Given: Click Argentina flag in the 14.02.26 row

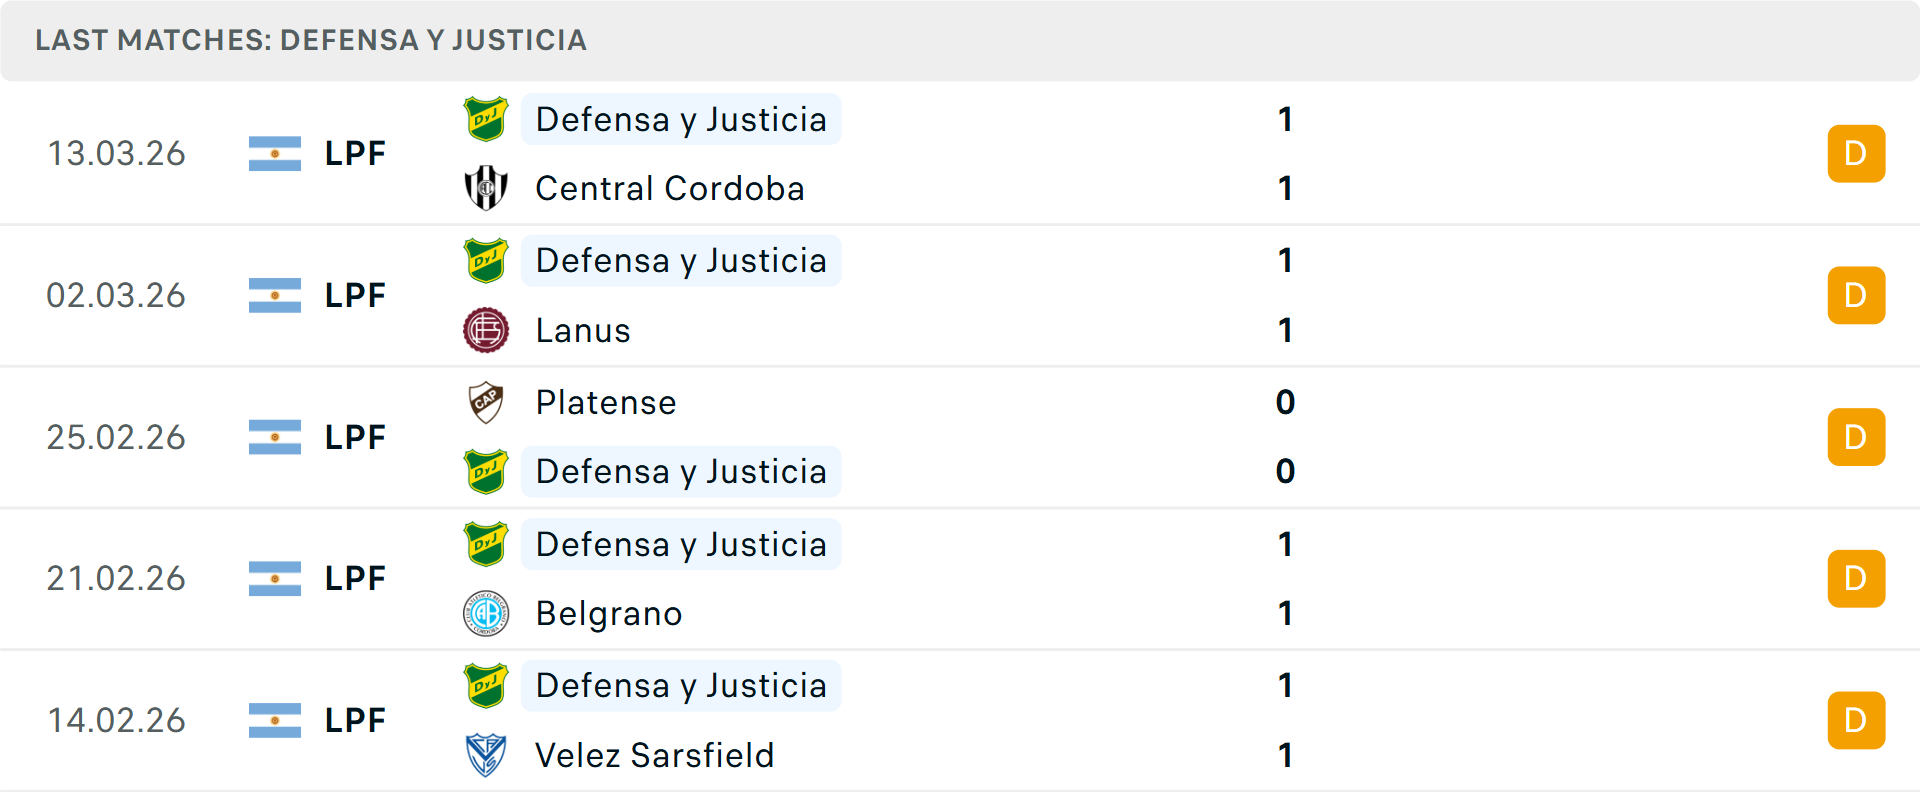Looking at the screenshot, I should pos(275,720).
